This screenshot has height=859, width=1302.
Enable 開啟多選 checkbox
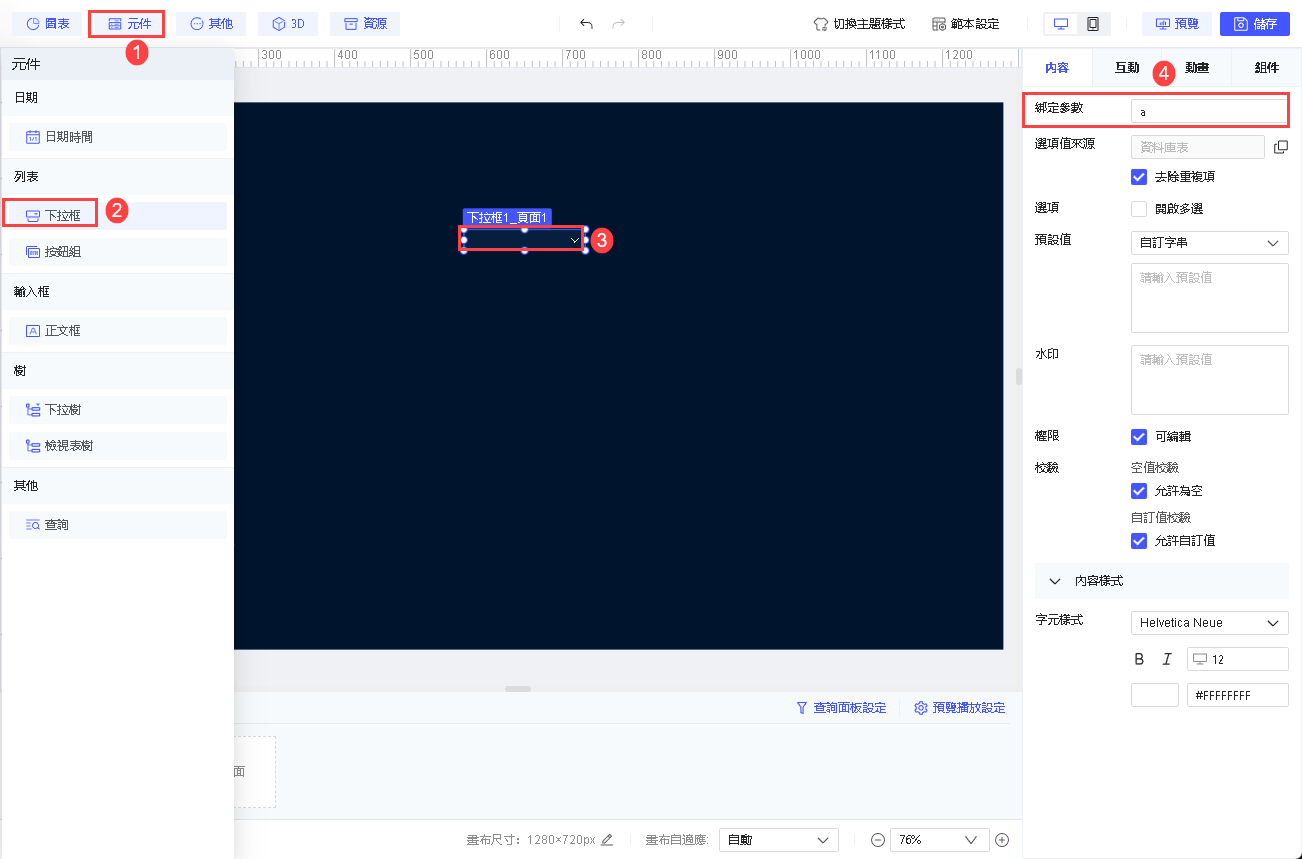coord(1138,209)
